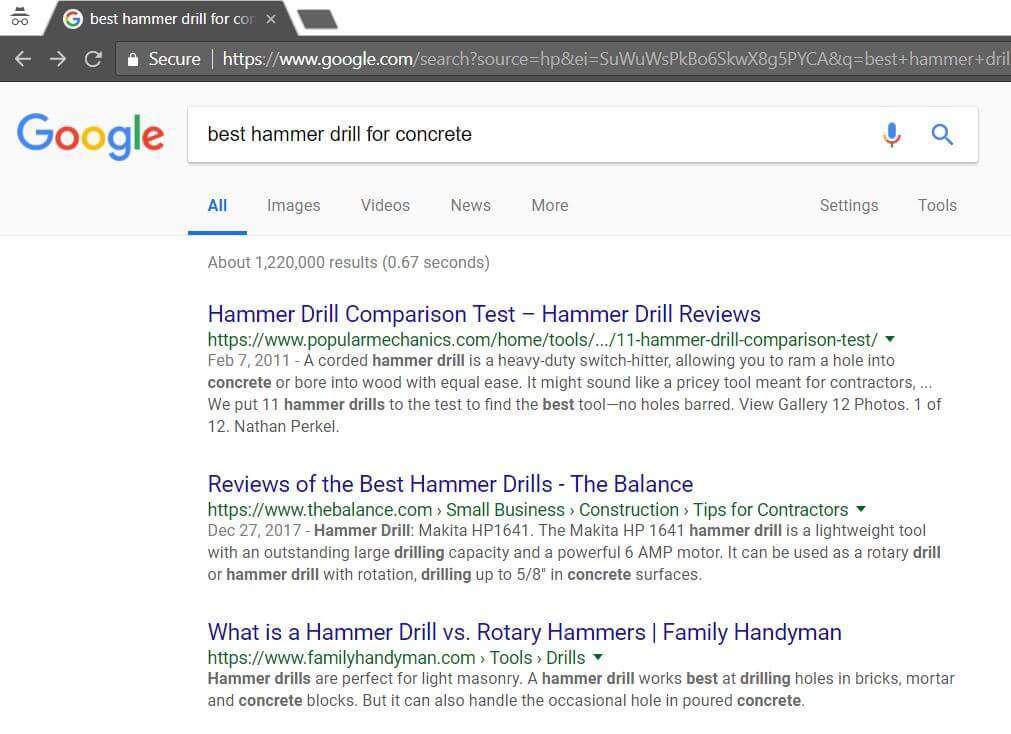Click the popularmechanics.com green URL

(542, 340)
